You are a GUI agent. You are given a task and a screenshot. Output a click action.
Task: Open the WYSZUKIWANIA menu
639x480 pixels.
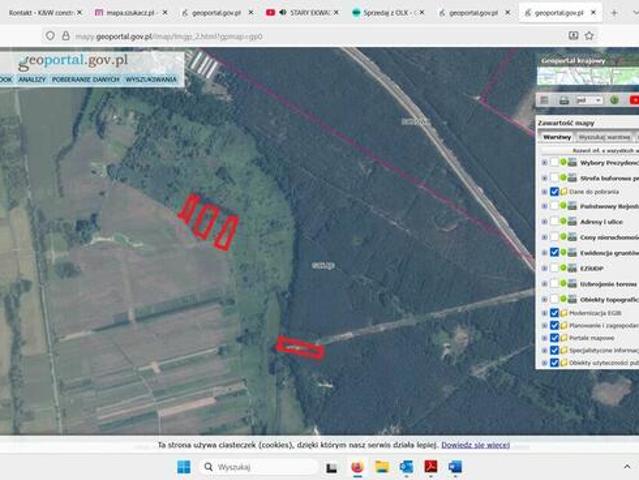pos(151,79)
